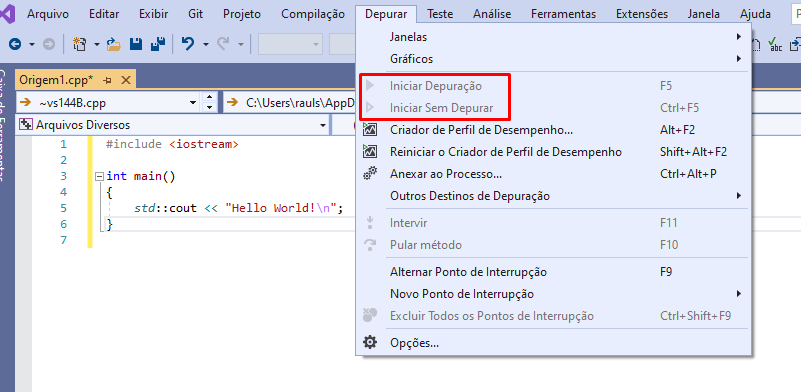
Task: Open the Ferramentas menu
Action: click(x=563, y=14)
